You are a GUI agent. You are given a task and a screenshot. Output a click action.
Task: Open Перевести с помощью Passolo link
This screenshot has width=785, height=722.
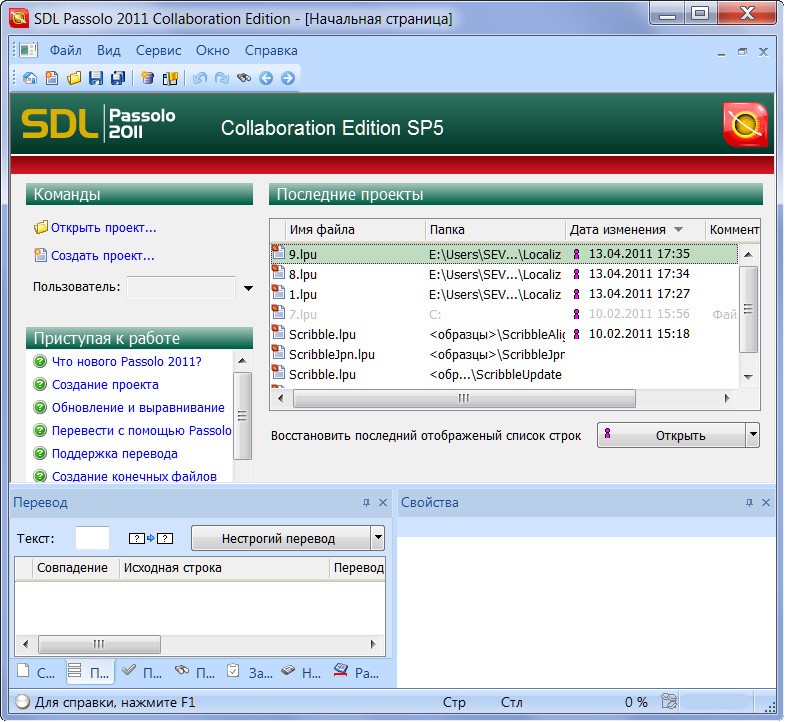point(142,431)
